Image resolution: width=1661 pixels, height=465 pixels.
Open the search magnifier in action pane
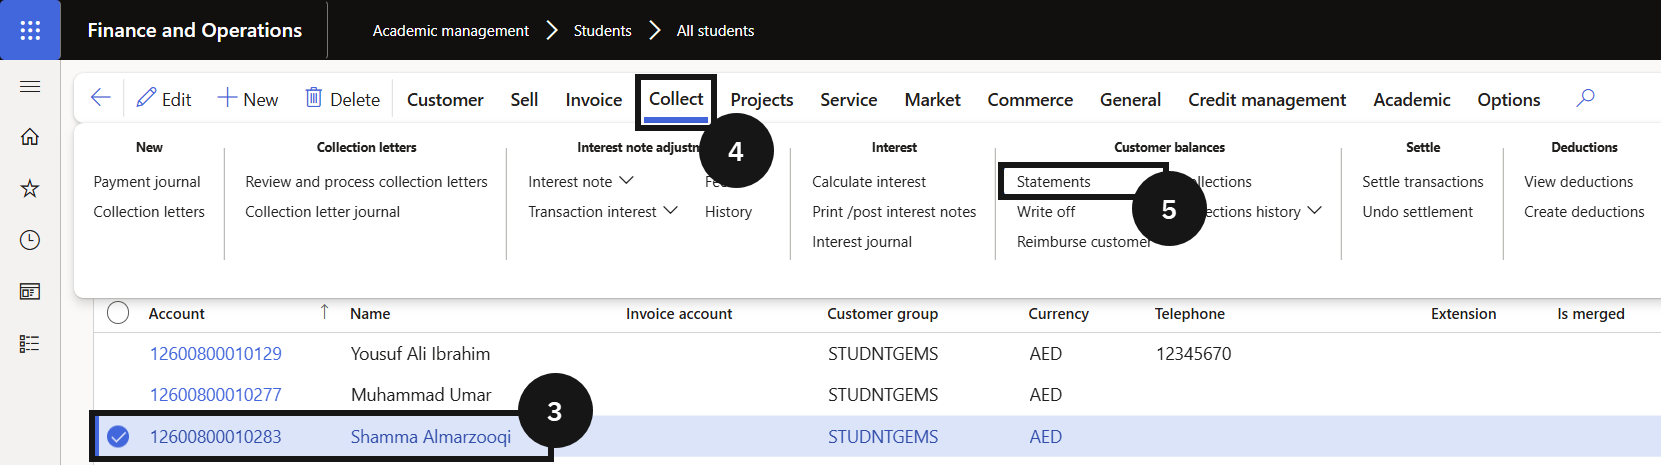tap(1585, 98)
